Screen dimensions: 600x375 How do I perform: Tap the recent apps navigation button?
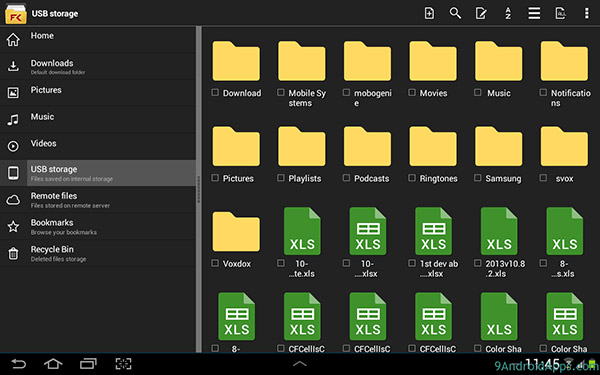pyautogui.click(x=88, y=363)
